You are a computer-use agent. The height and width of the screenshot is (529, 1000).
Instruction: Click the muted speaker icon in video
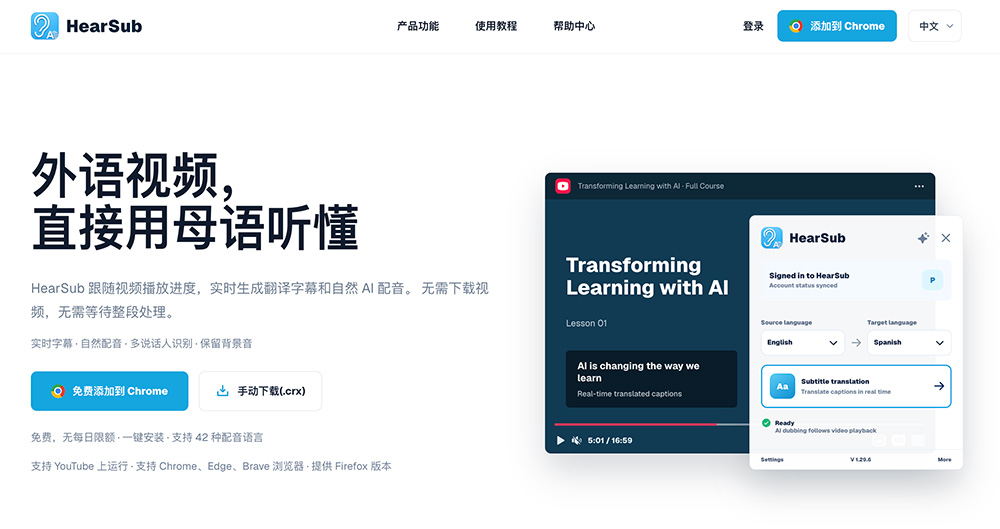click(x=577, y=440)
